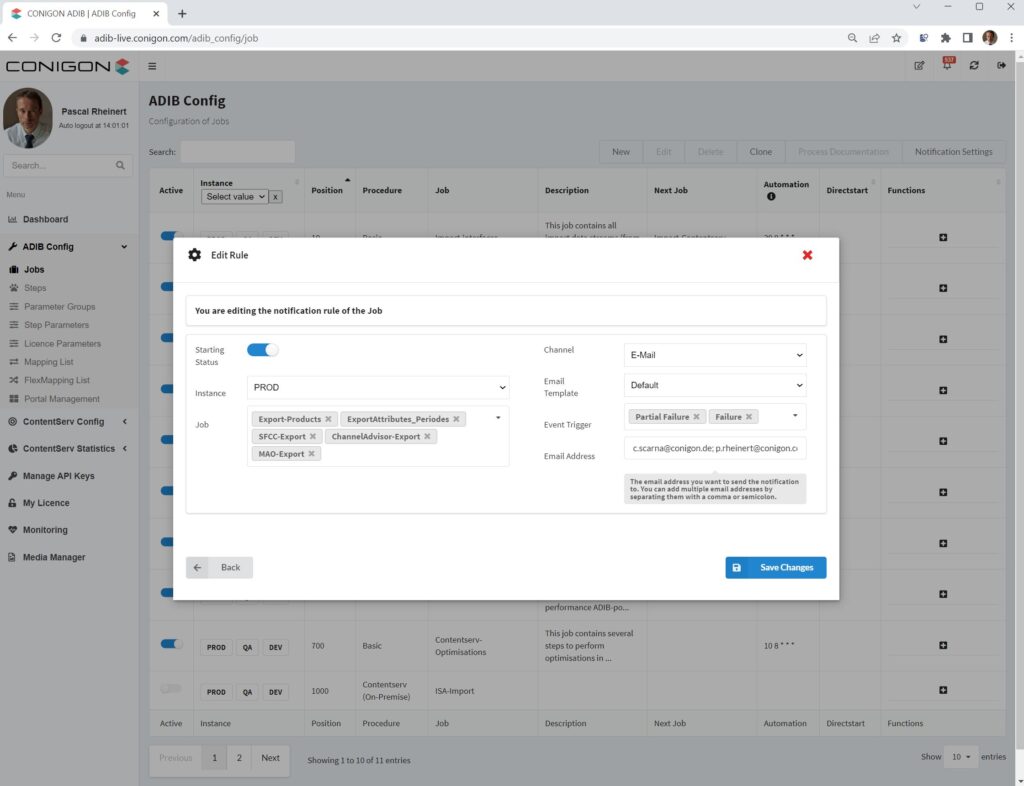Click inside the Email Address field
The image size is (1024, 786).
click(714, 447)
